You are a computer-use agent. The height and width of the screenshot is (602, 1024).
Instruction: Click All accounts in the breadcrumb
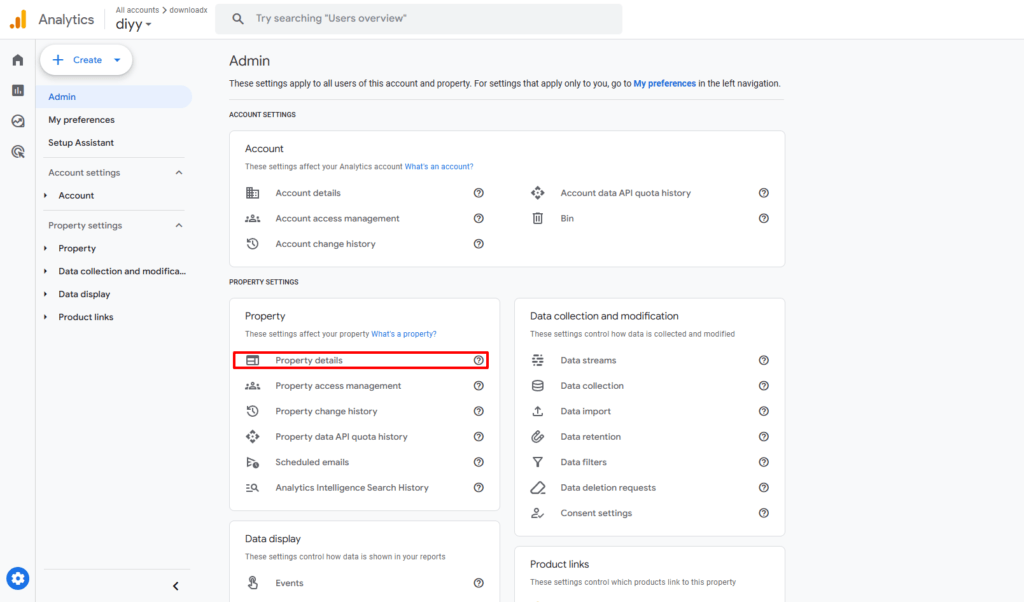tap(137, 10)
